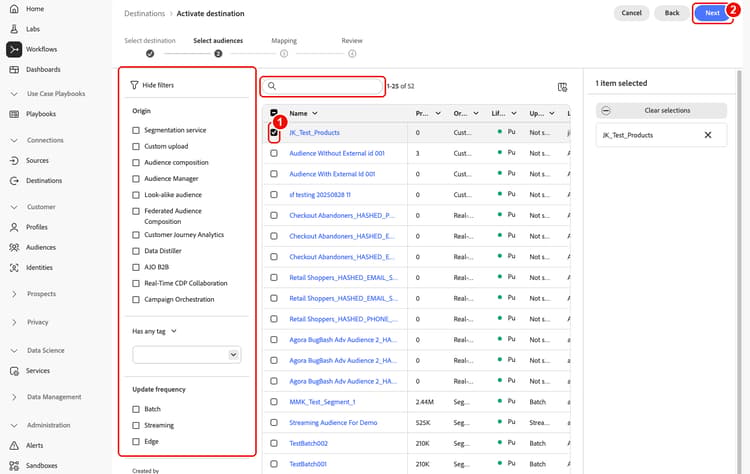
Task: Go to the Review step label
Action: tap(352, 41)
